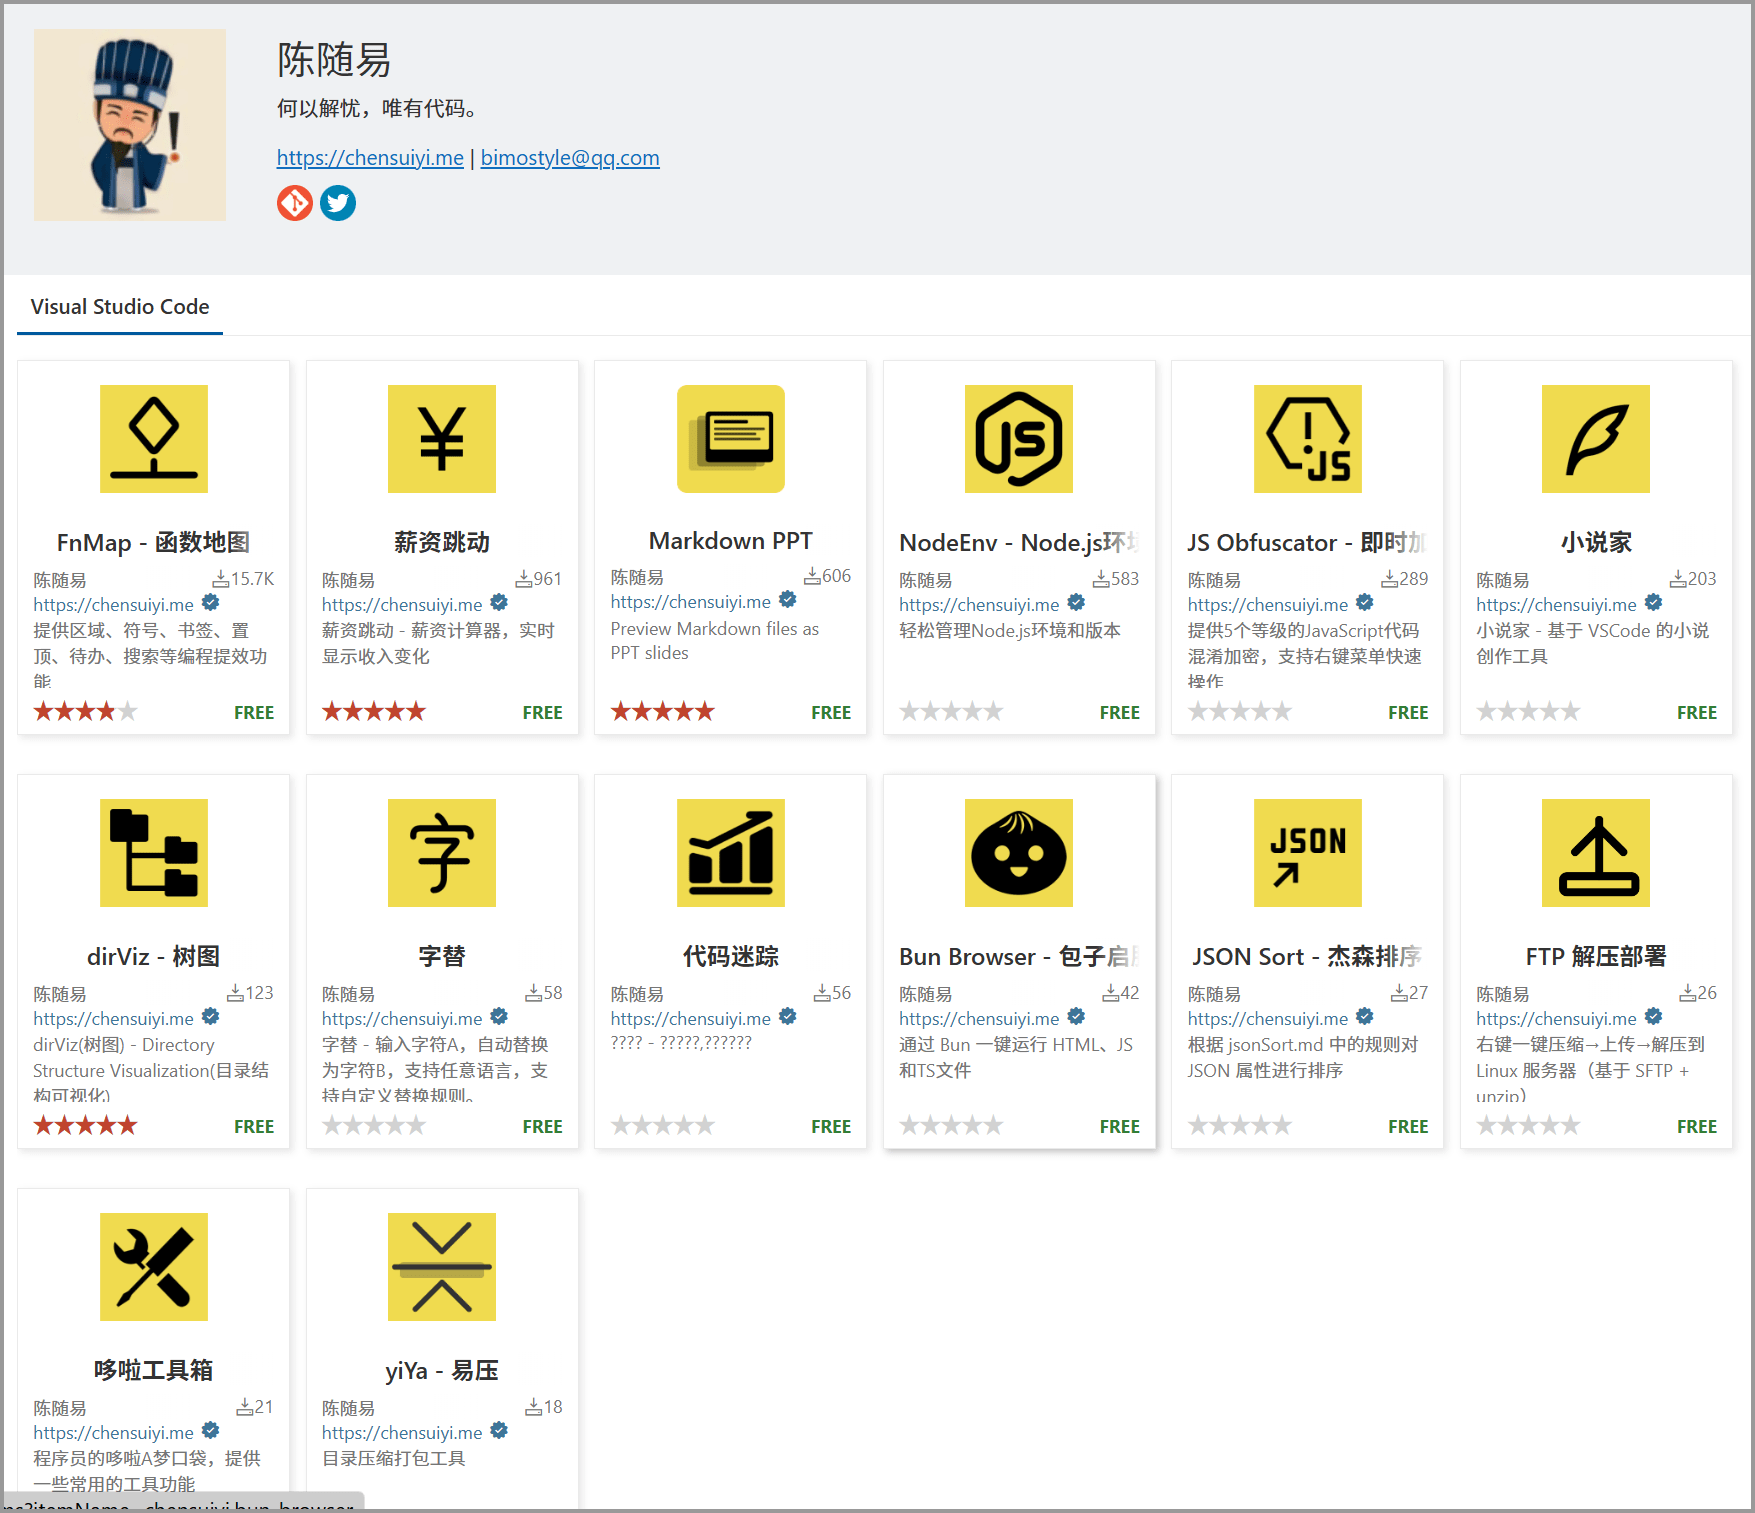The width and height of the screenshot is (1755, 1513).
Task: Click the download icon on JS Obfuscator card
Action: 1390,579
